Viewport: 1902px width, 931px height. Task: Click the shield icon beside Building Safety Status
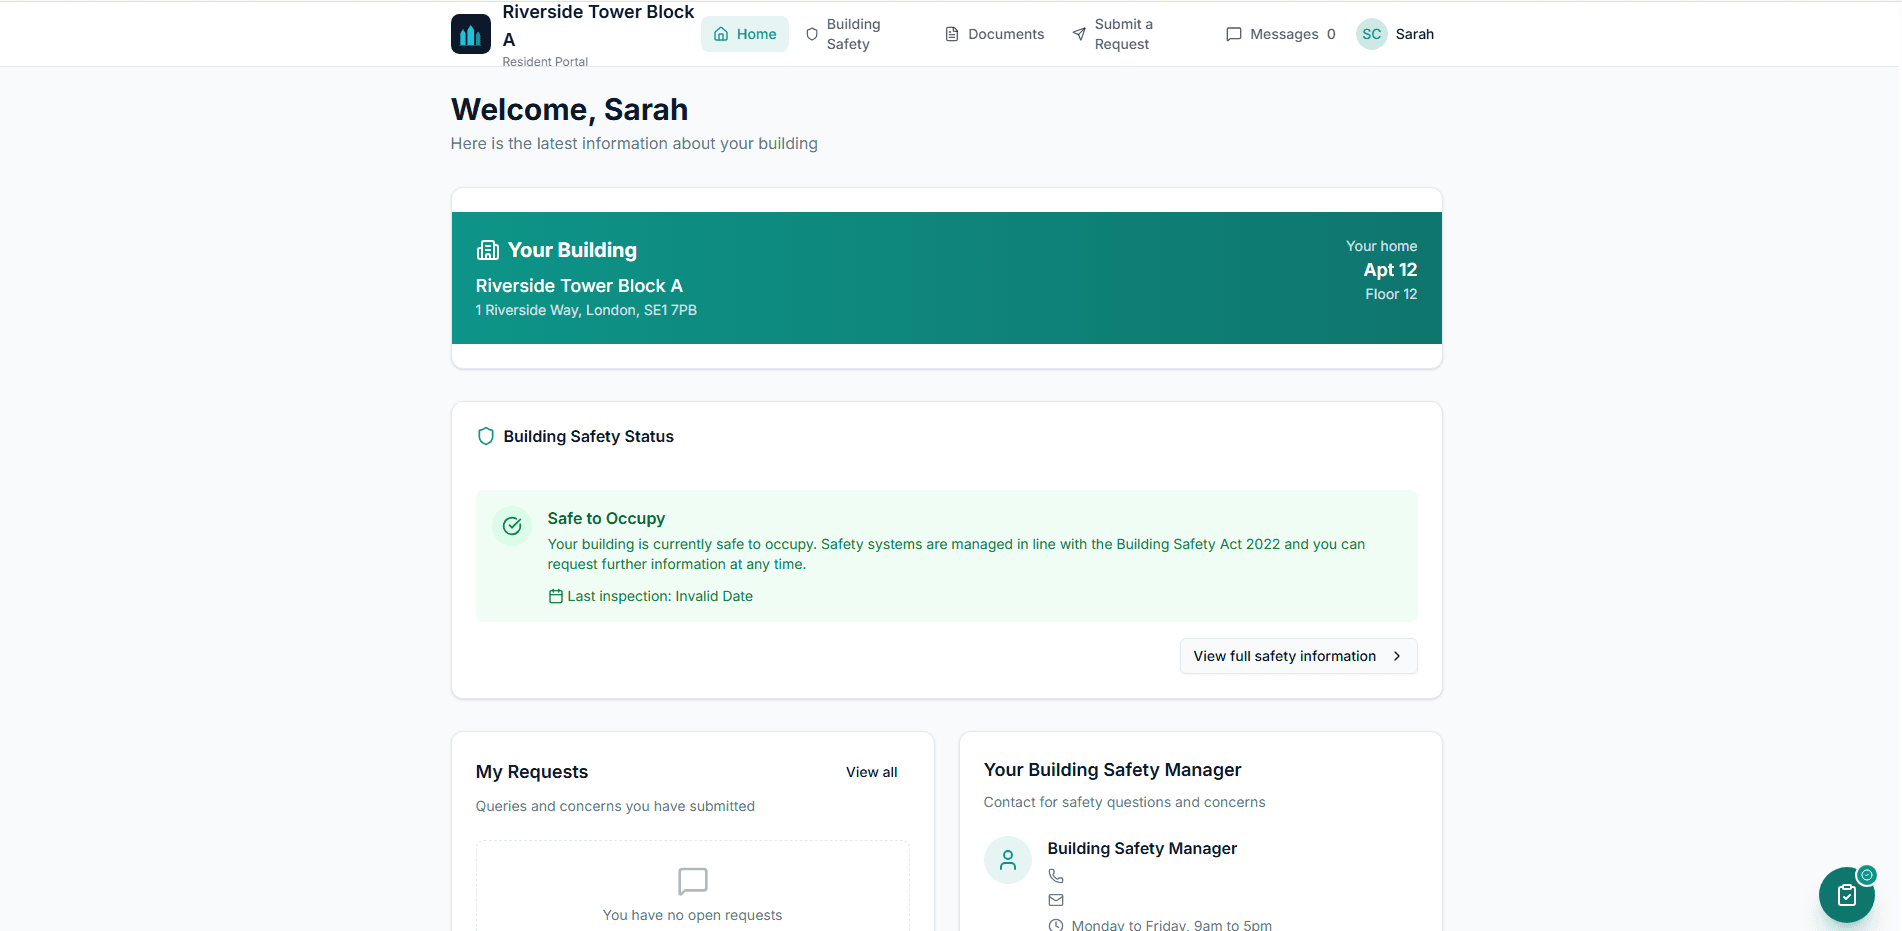tap(486, 436)
